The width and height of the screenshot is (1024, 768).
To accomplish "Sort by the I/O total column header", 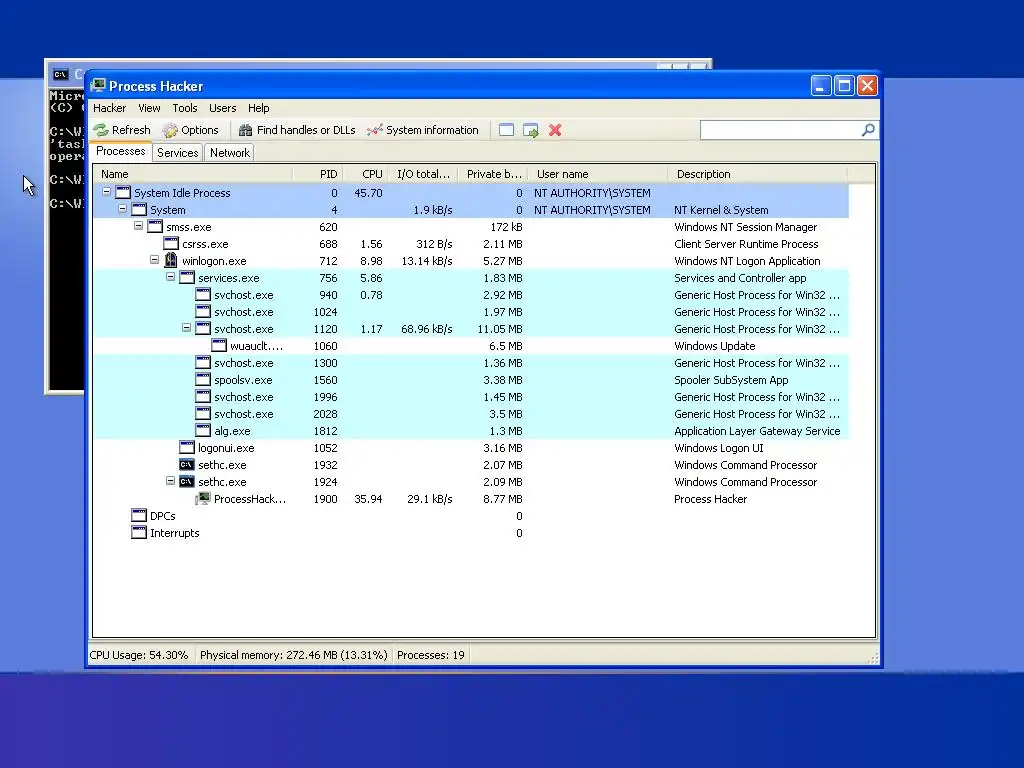I will (423, 174).
